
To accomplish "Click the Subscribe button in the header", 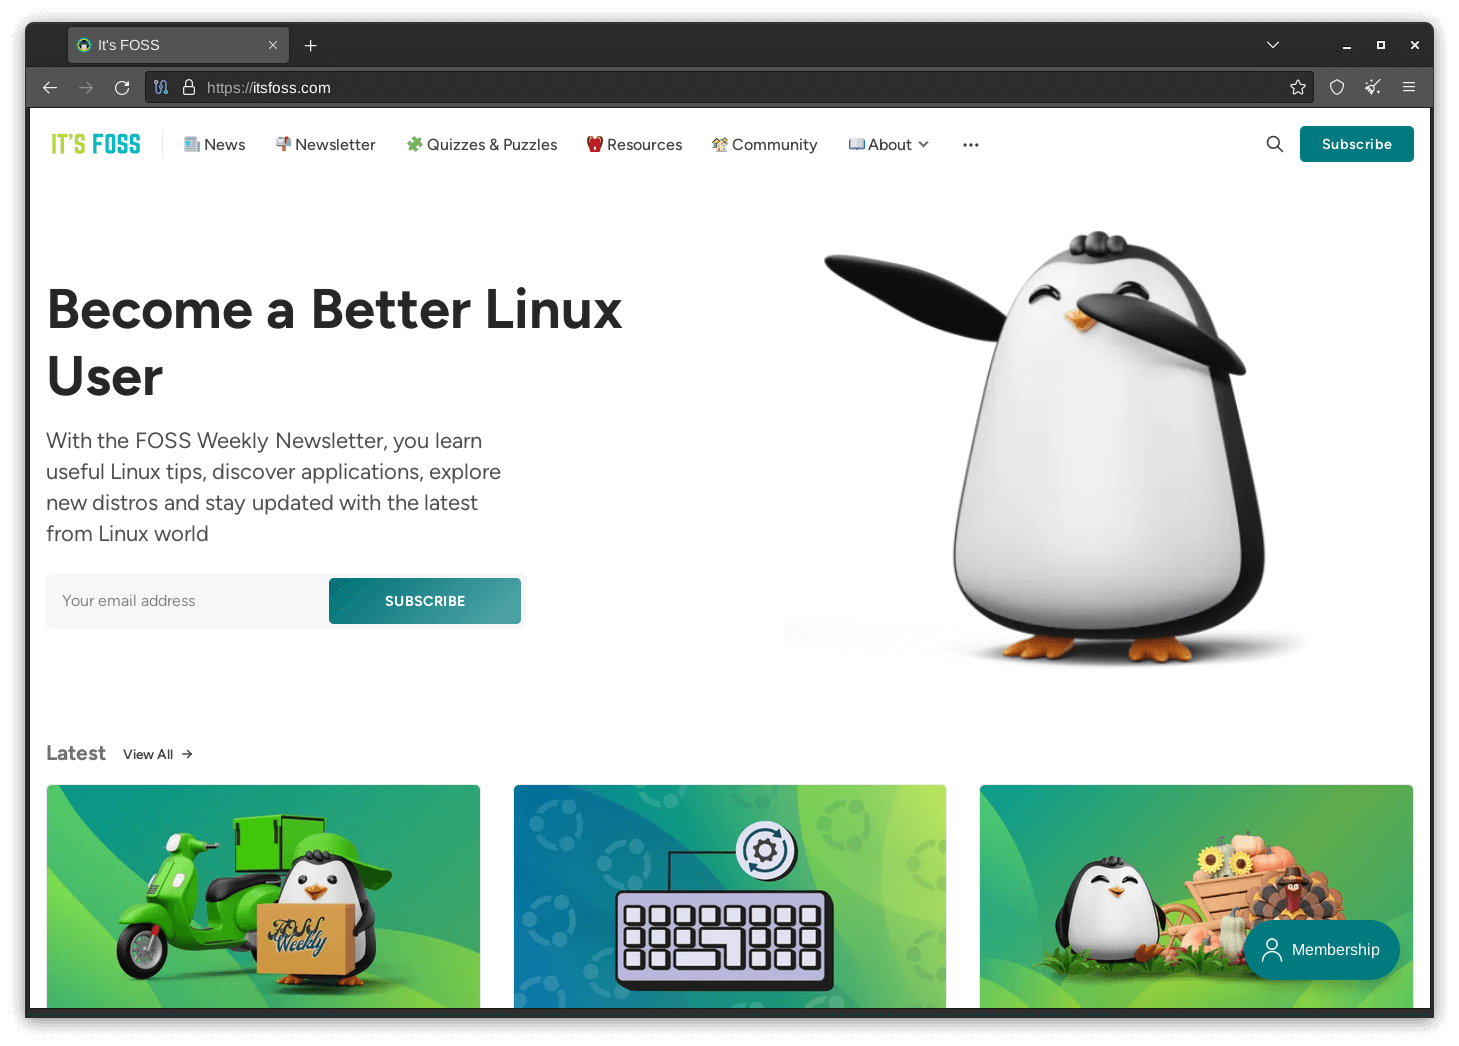I will [1356, 144].
